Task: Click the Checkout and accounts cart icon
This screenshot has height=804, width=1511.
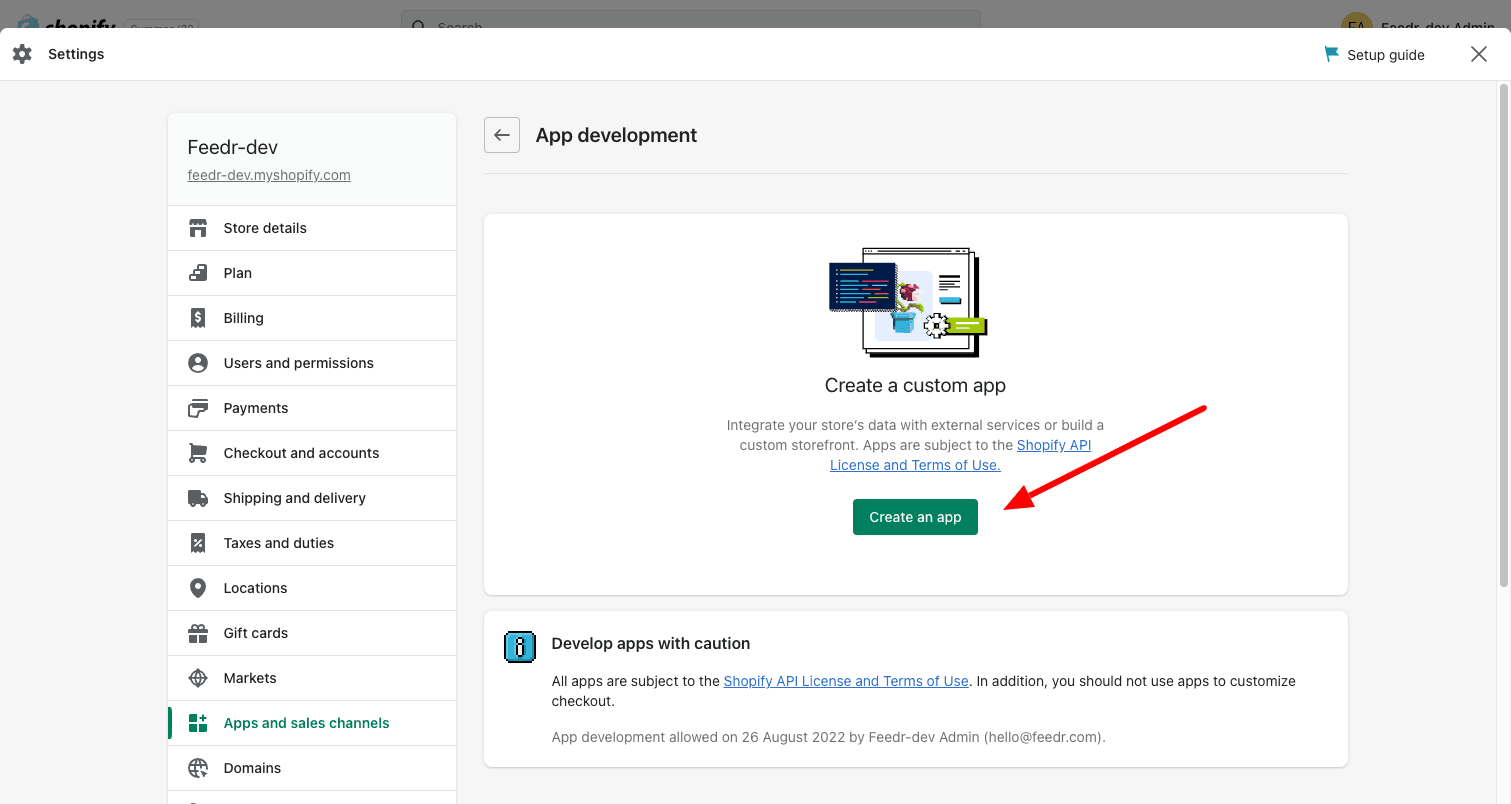Action: click(198, 453)
